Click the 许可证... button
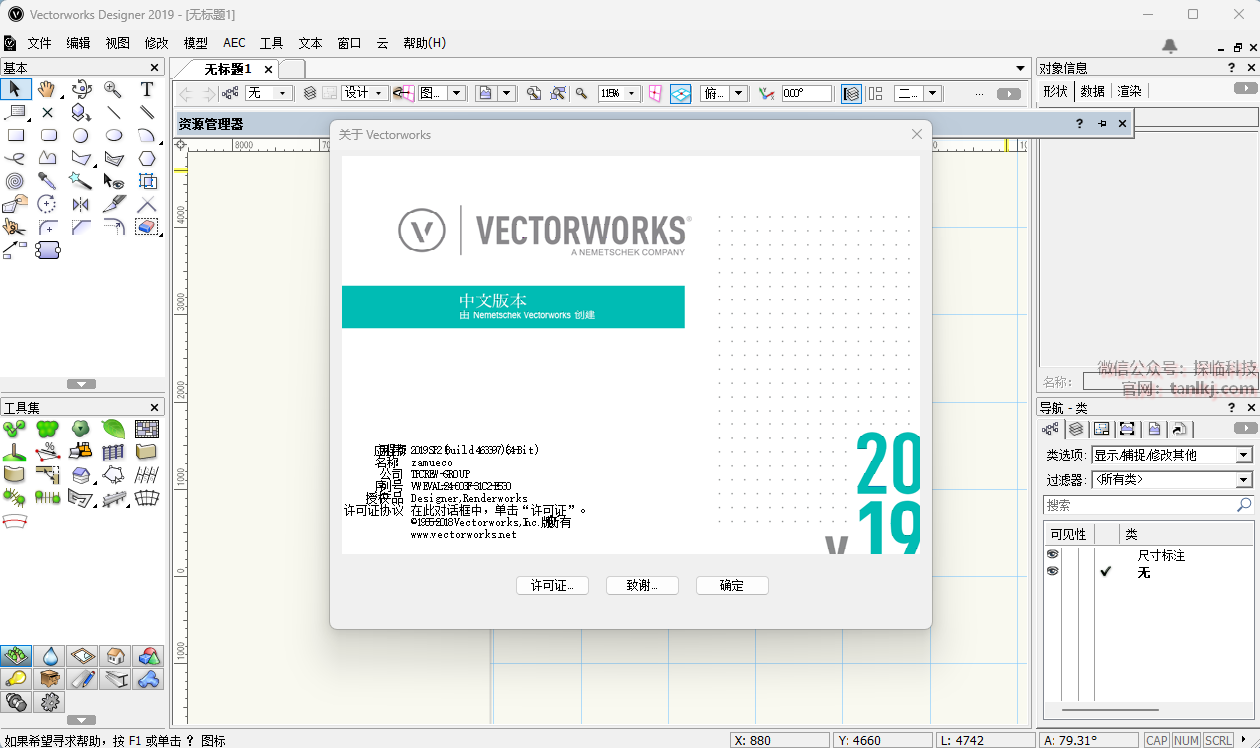Viewport: 1260px width, 748px height. 552,586
